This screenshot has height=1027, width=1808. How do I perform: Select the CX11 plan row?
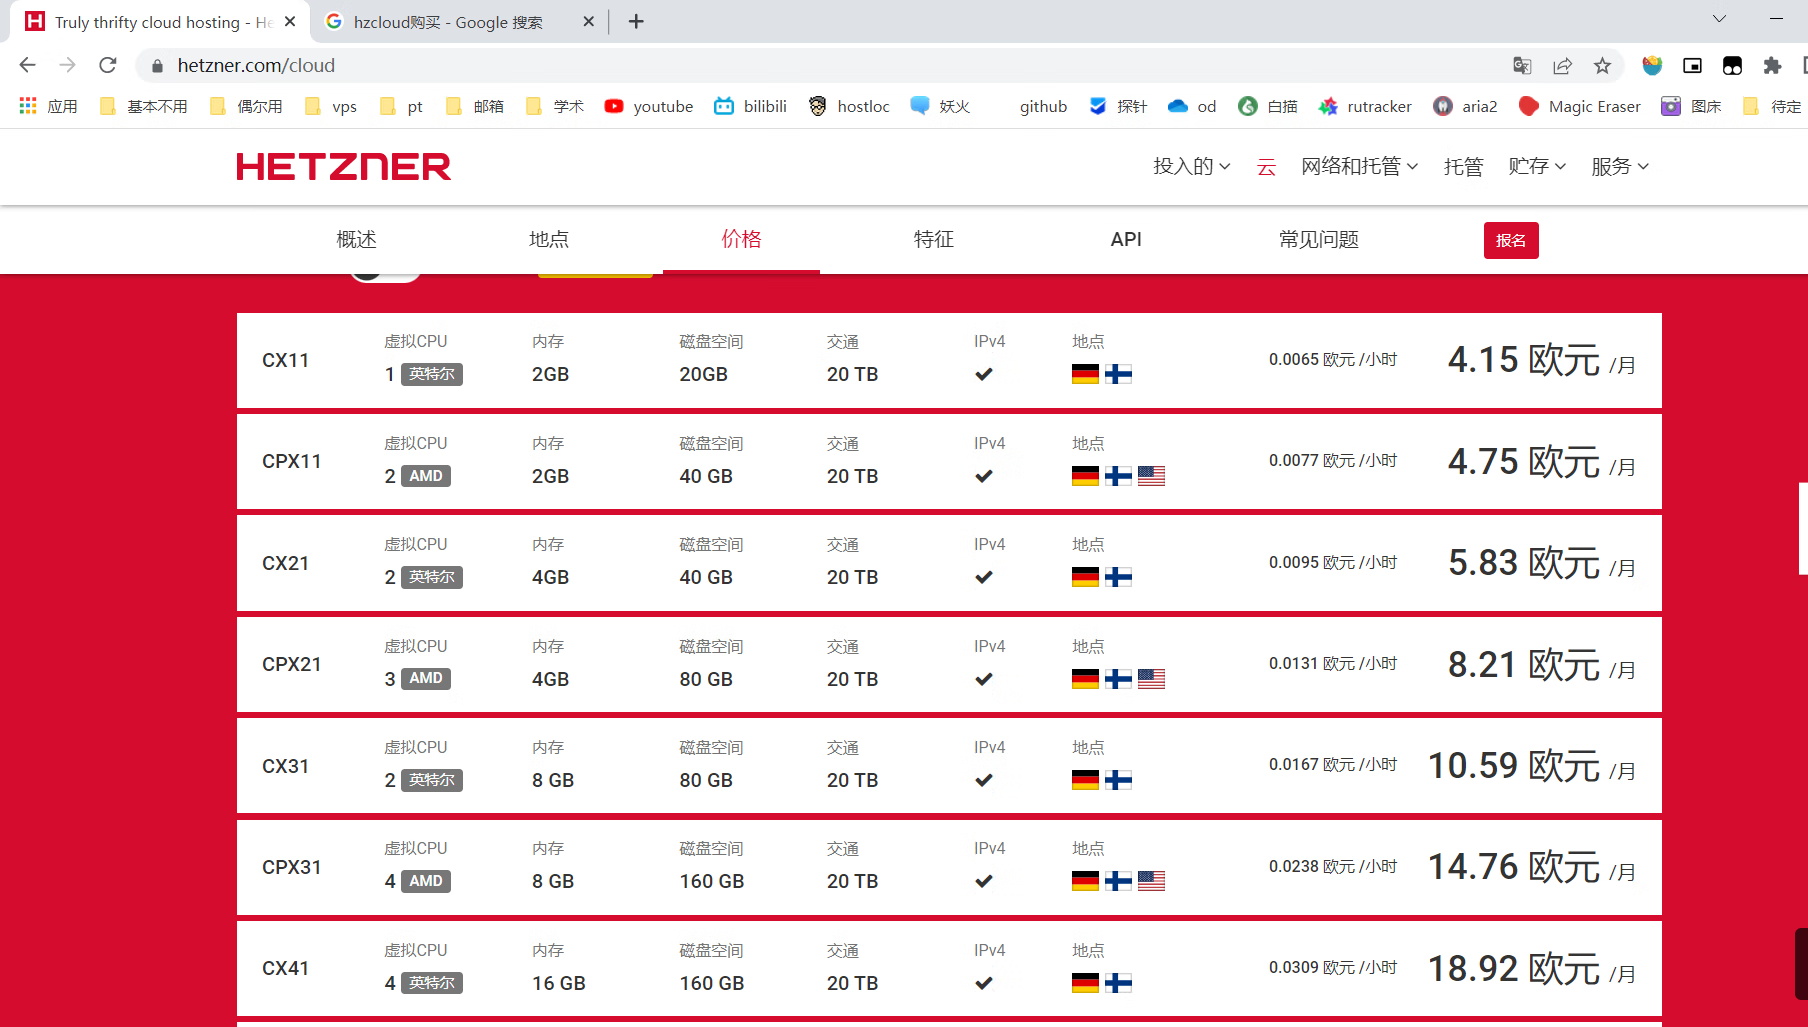click(949, 360)
